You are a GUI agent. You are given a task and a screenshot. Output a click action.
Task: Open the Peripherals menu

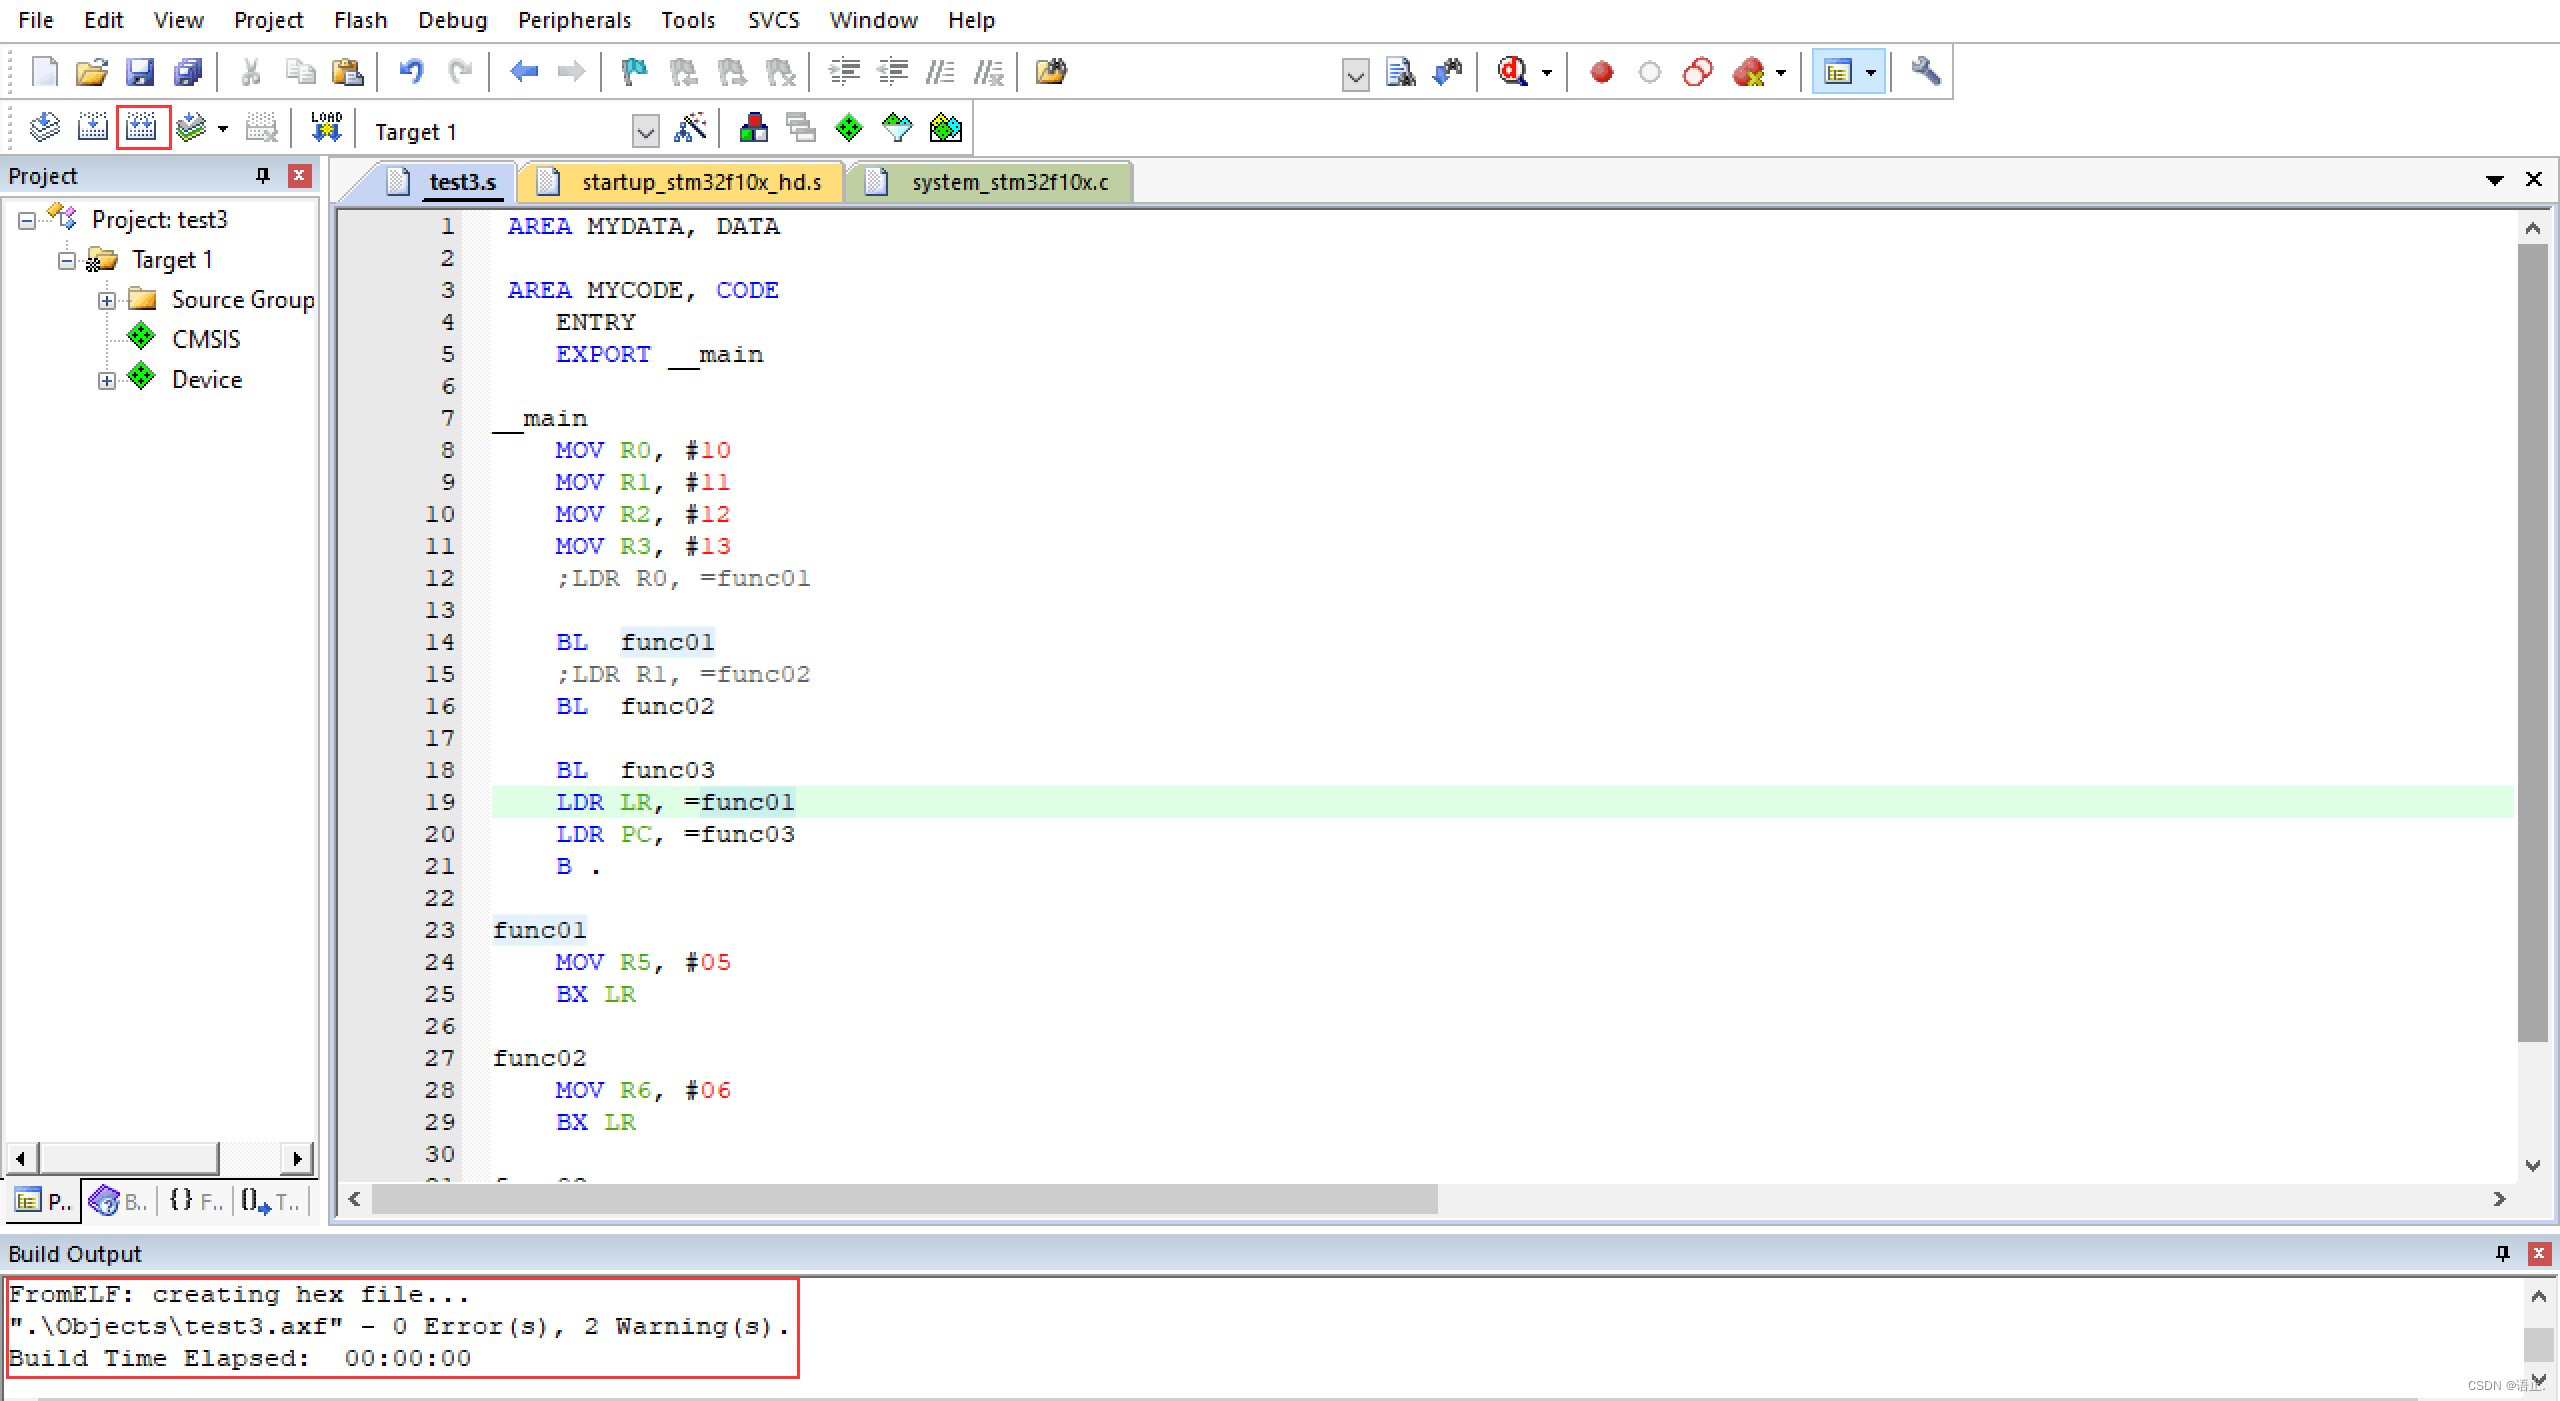pyautogui.click(x=574, y=20)
